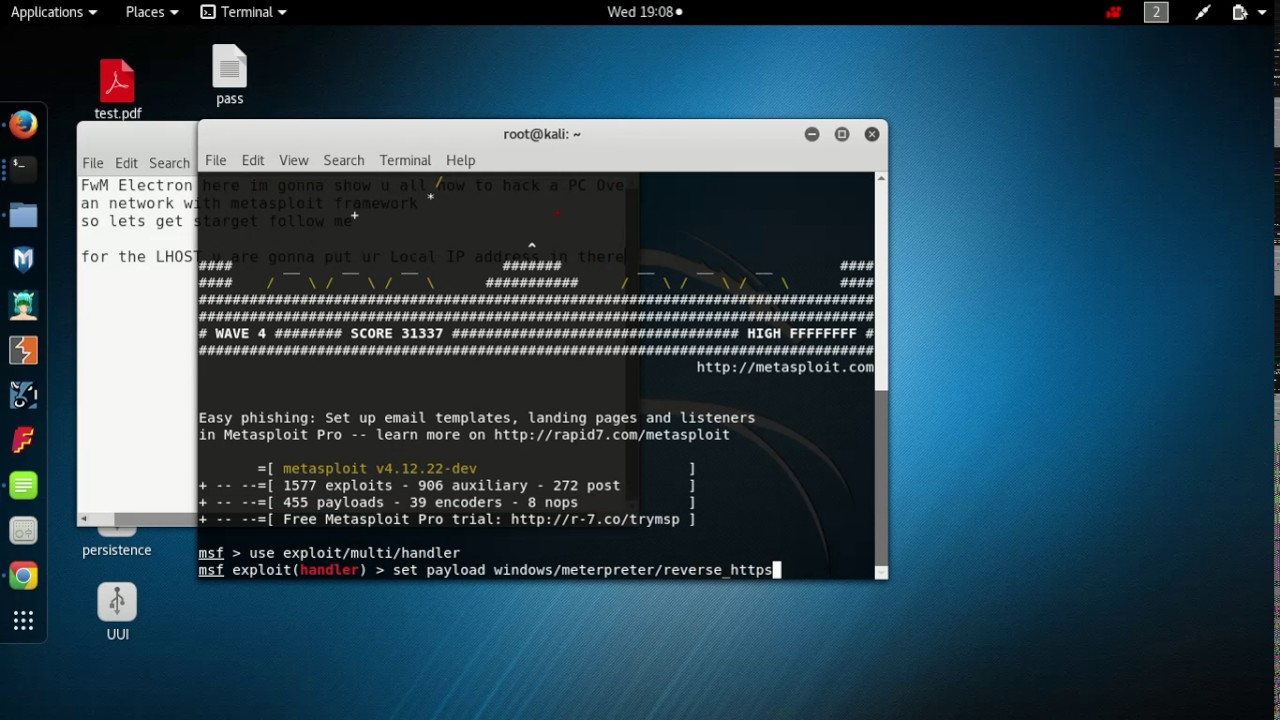Select the persistence desktop item

[x=117, y=550]
